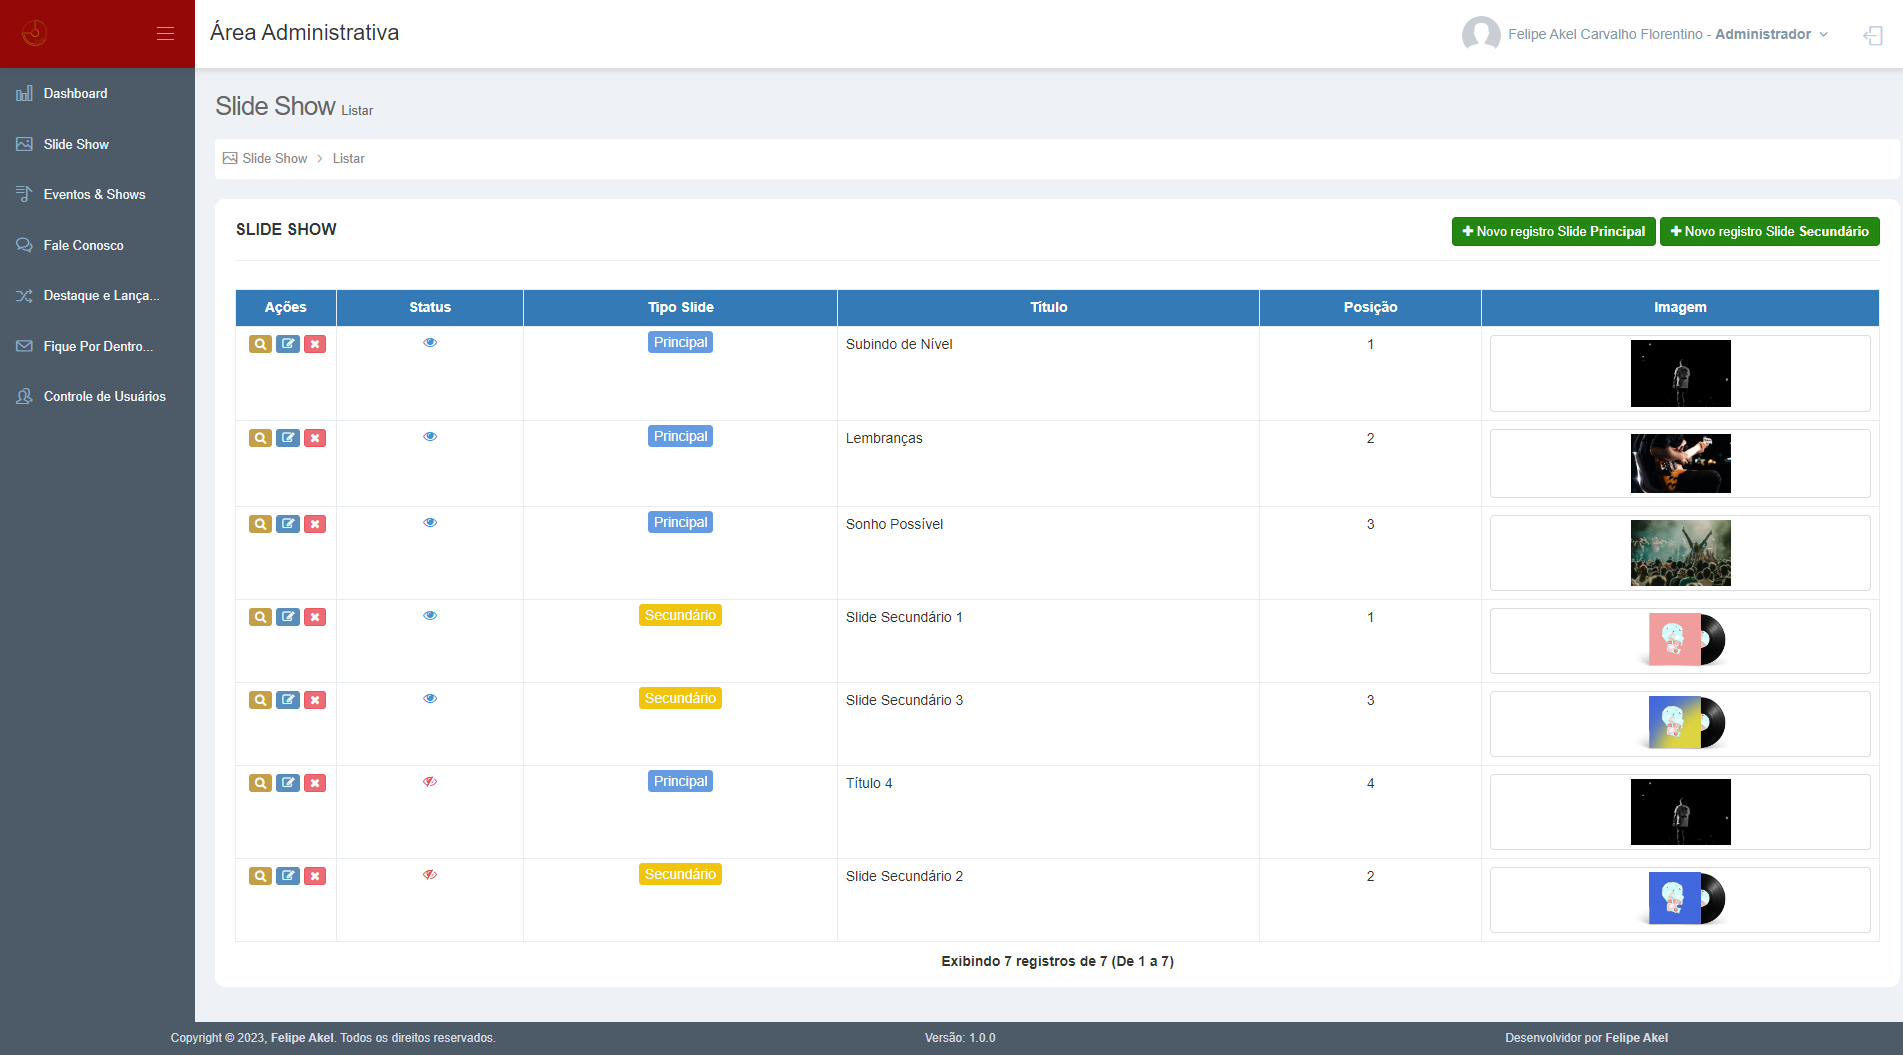Edit the Lembranças slide record

point(288,438)
